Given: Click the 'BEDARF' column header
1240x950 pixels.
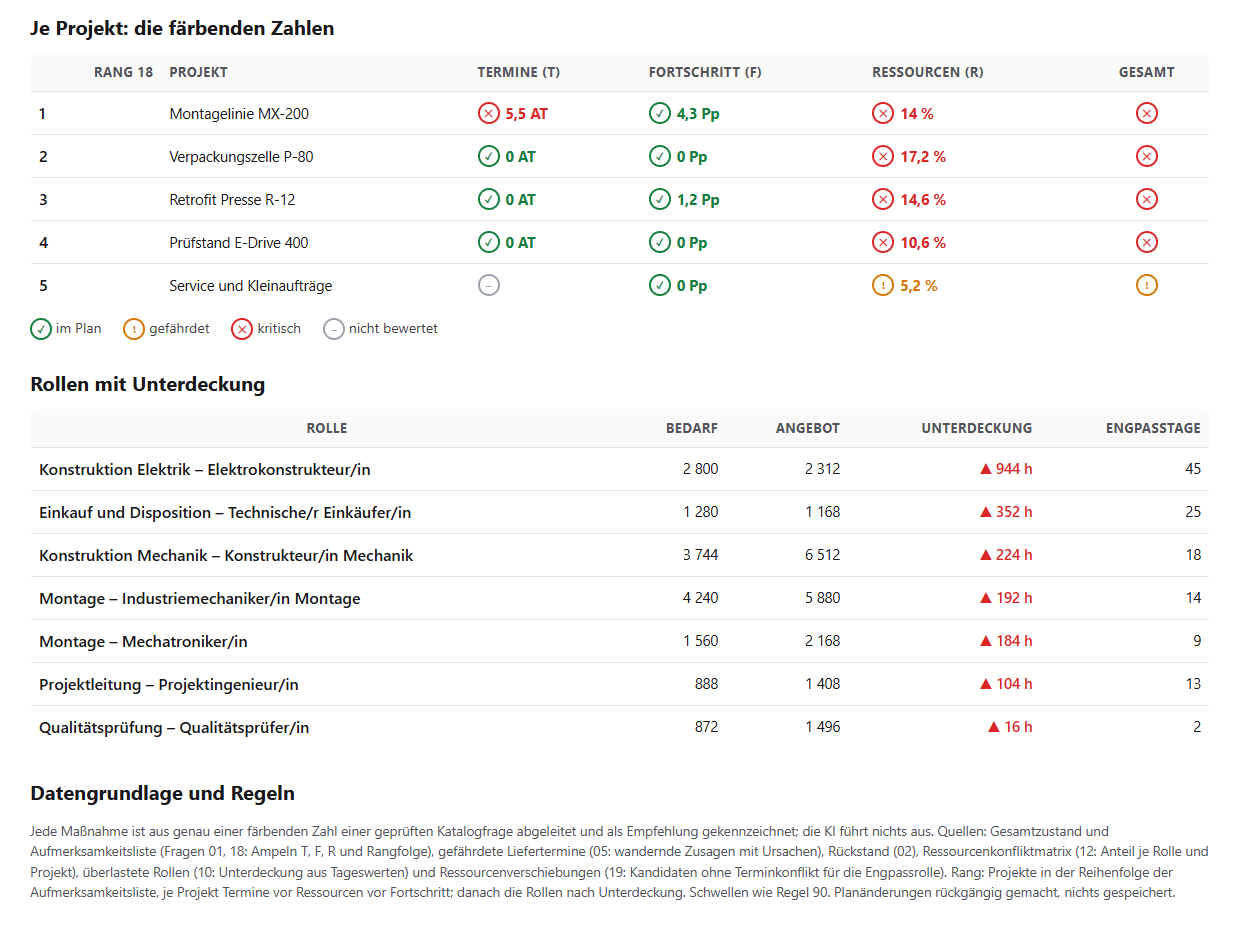Looking at the screenshot, I should [x=692, y=428].
